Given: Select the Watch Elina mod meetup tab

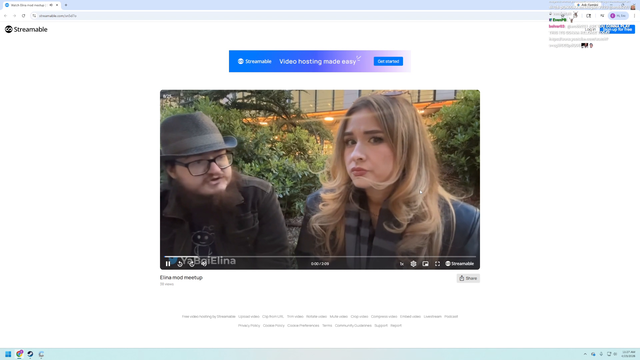Looking at the screenshot, I should pos(31,5).
